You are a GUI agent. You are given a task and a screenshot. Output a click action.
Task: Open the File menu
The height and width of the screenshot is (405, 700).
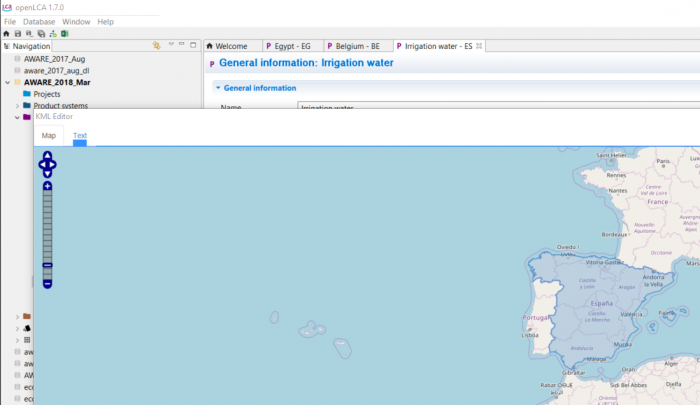(x=10, y=21)
